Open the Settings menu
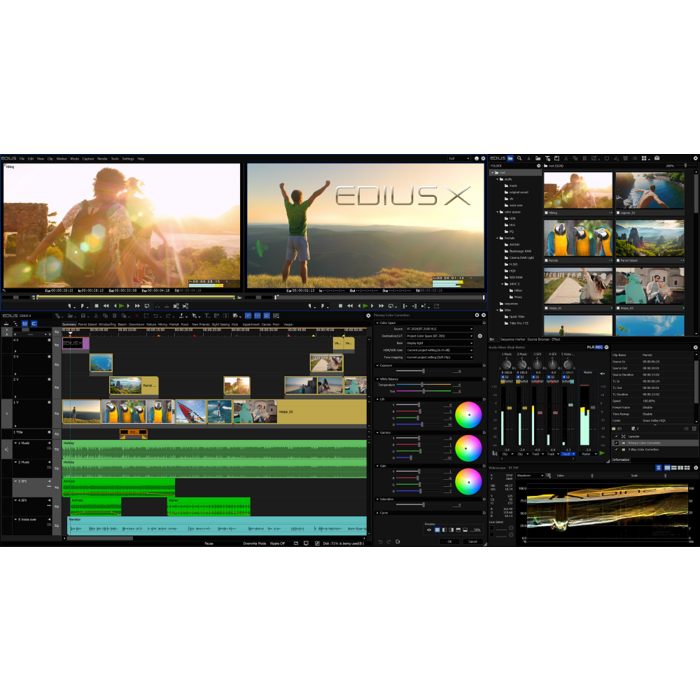700x700 pixels. click(128, 159)
